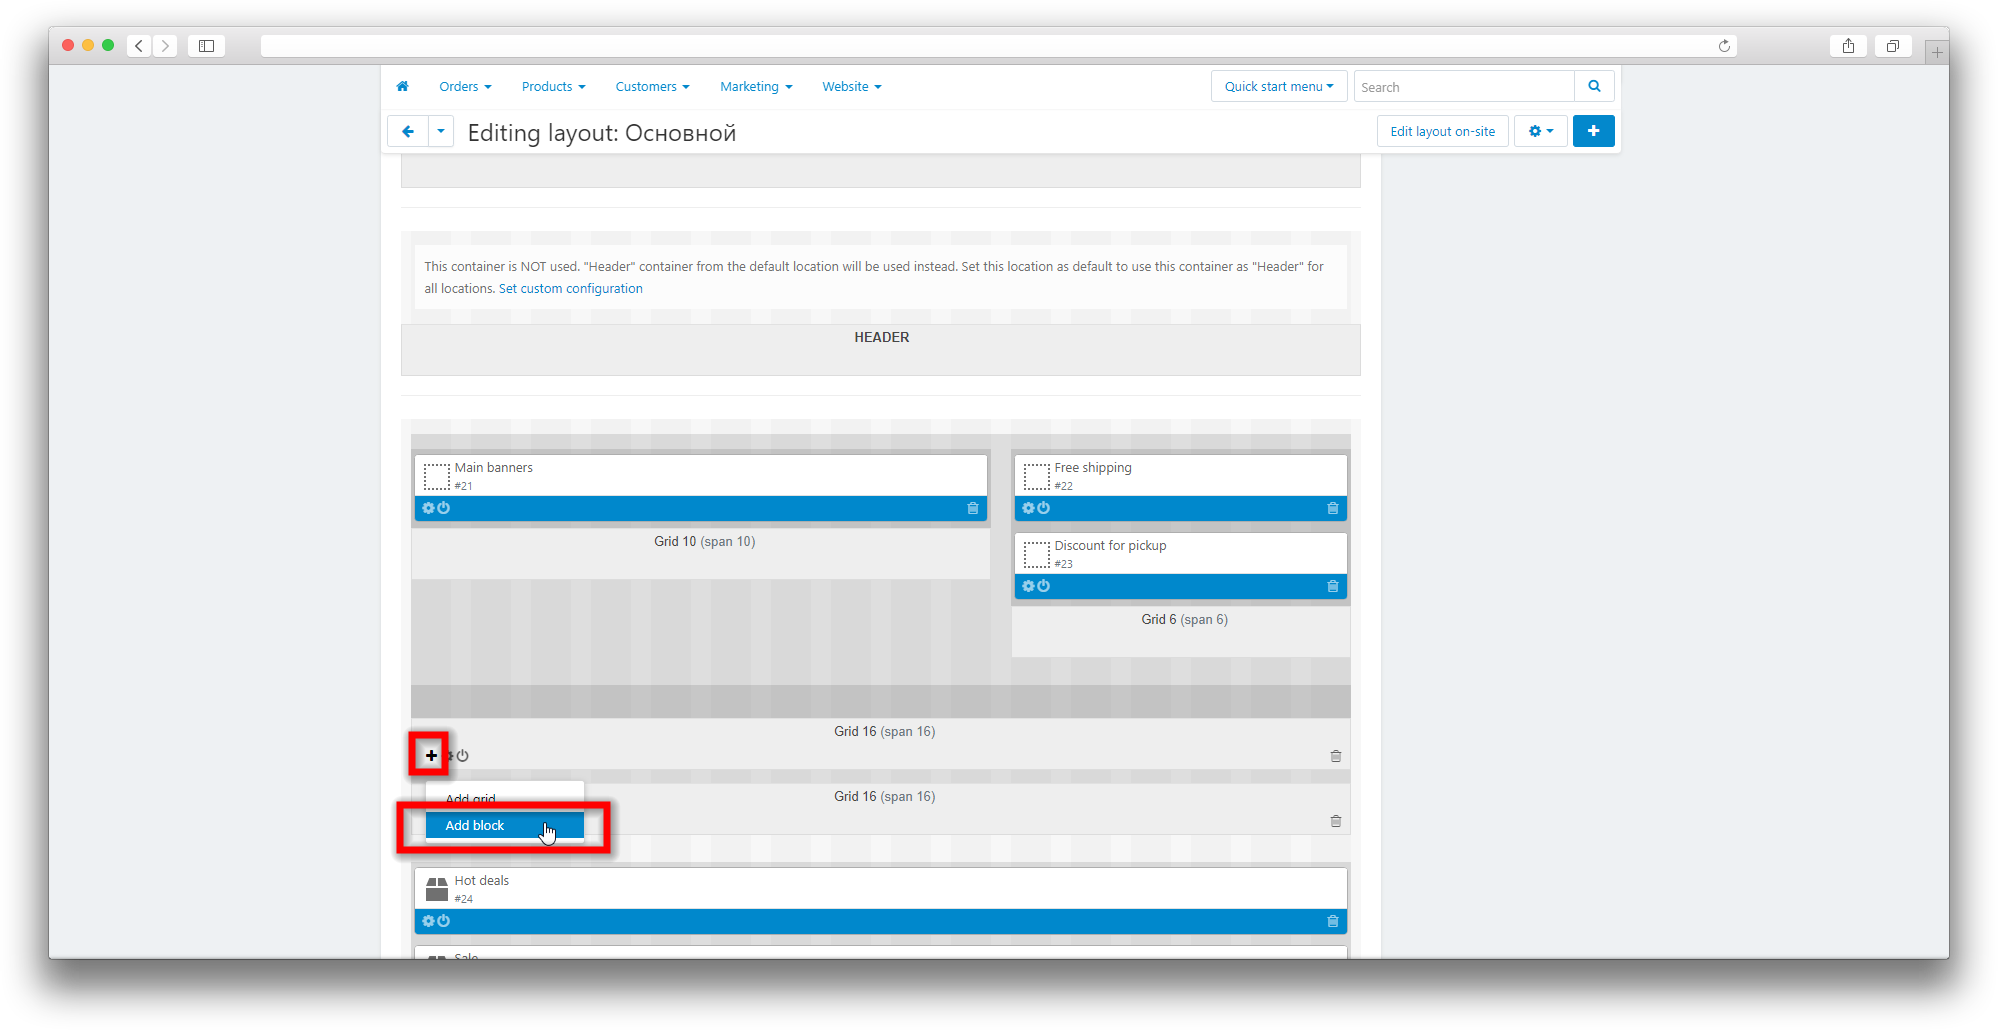Viewport: 1998px width, 1030px height.
Task: Click the home icon in navigation bar
Action: (x=402, y=87)
